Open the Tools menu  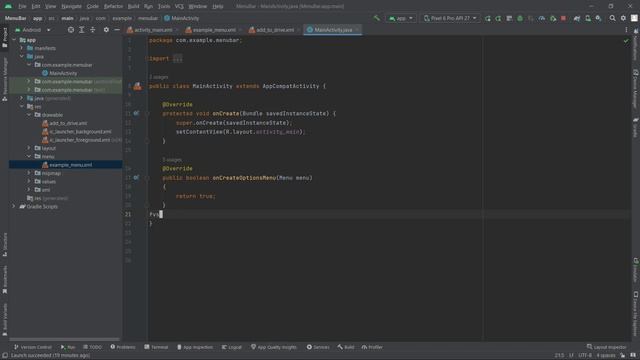(164, 7)
